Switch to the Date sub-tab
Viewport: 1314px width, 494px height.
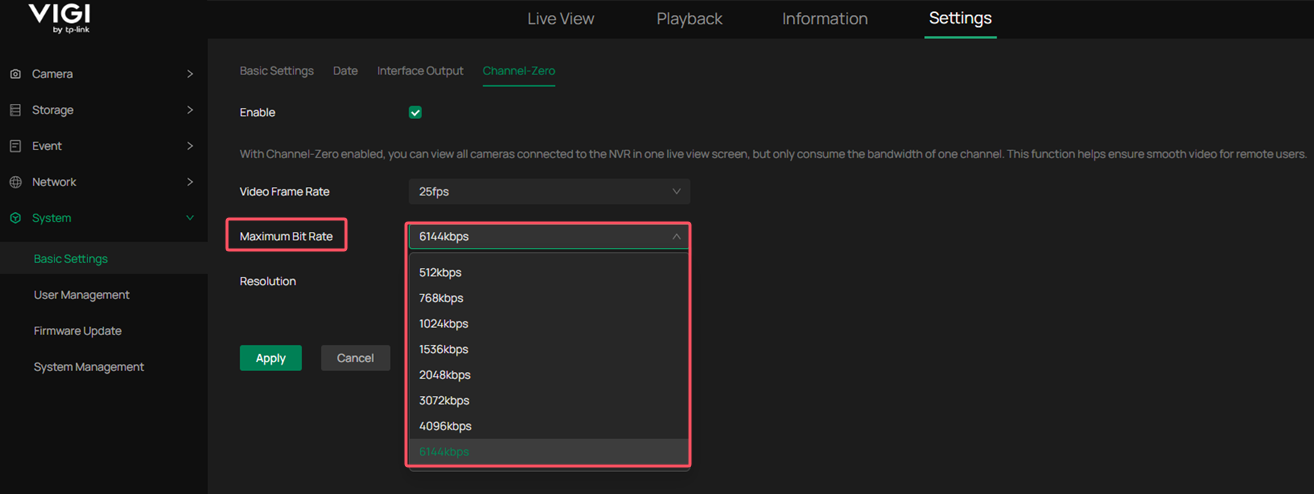pyautogui.click(x=345, y=71)
